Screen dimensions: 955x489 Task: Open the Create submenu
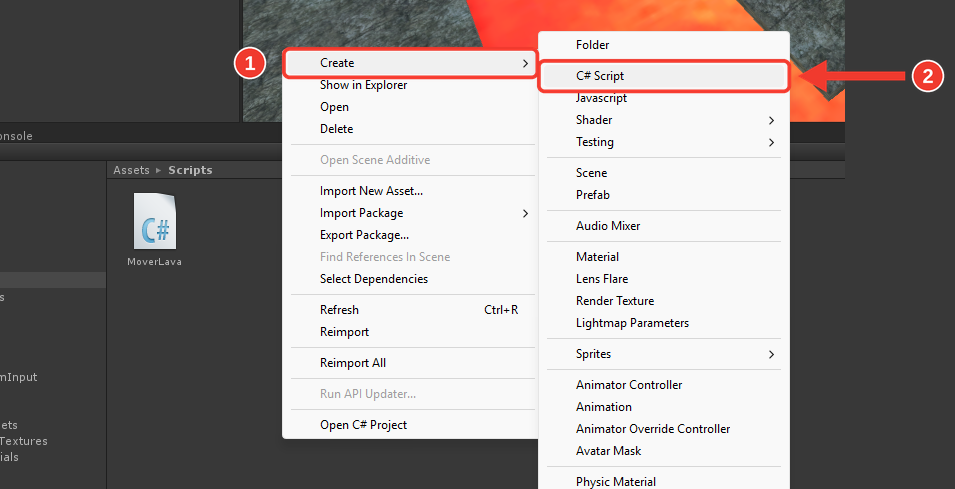(x=411, y=63)
